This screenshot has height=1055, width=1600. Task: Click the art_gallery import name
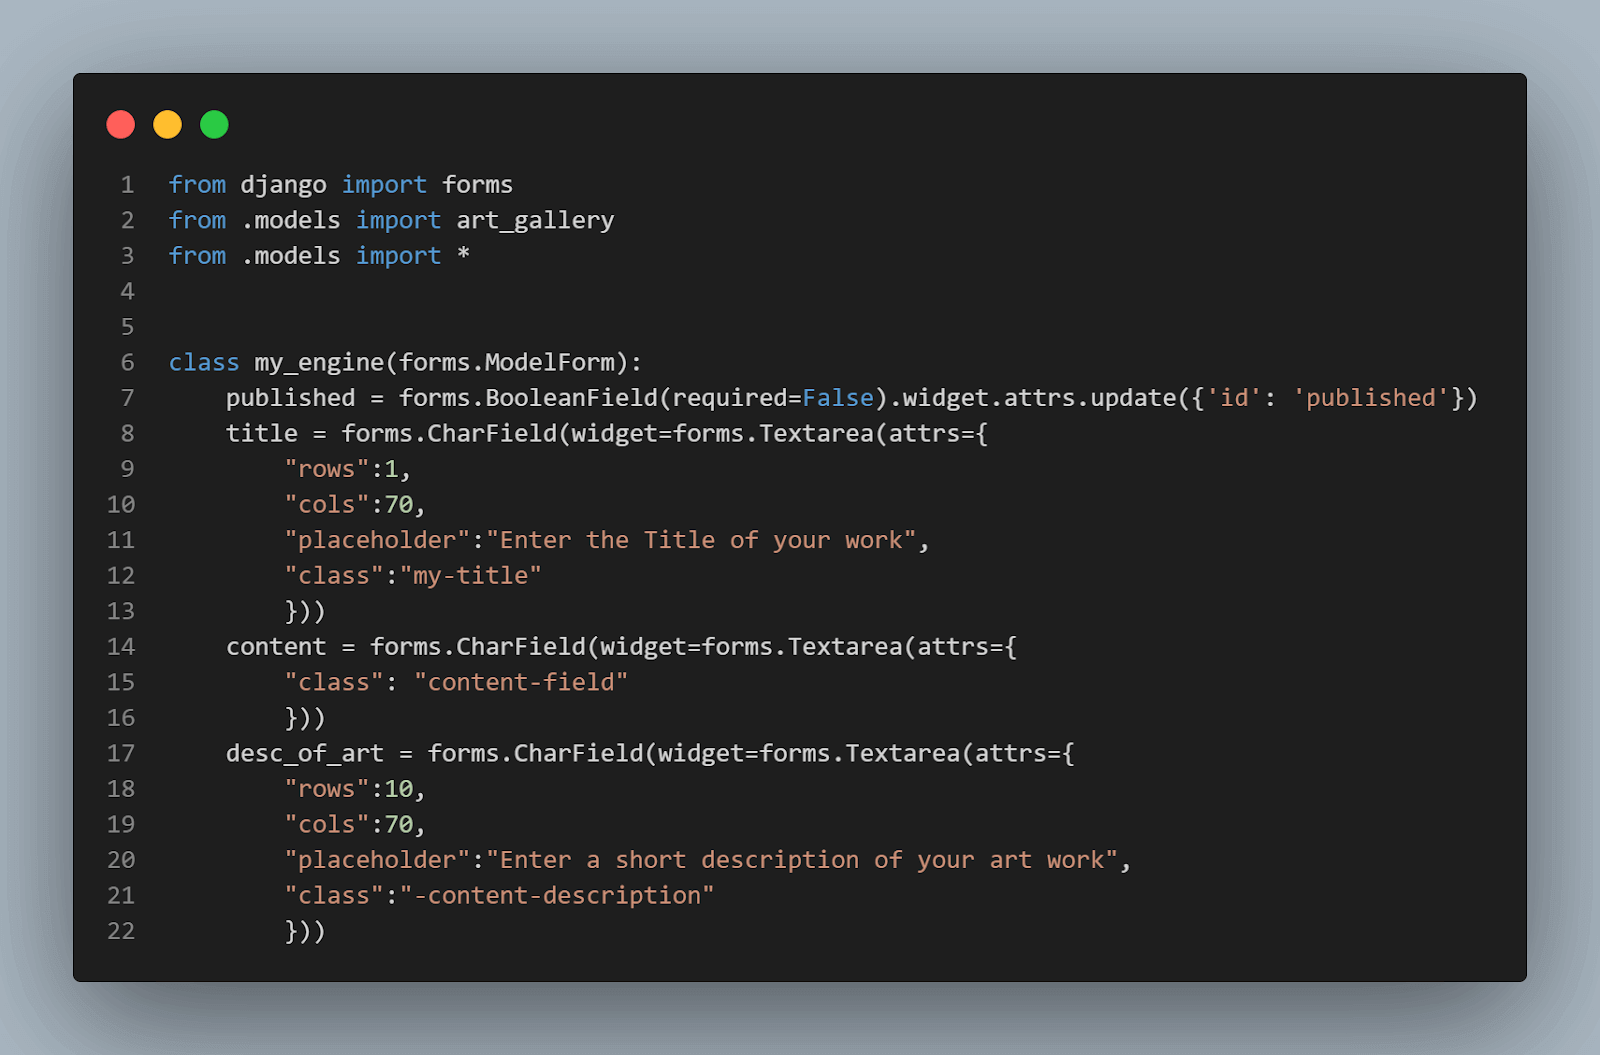pyautogui.click(x=535, y=220)
